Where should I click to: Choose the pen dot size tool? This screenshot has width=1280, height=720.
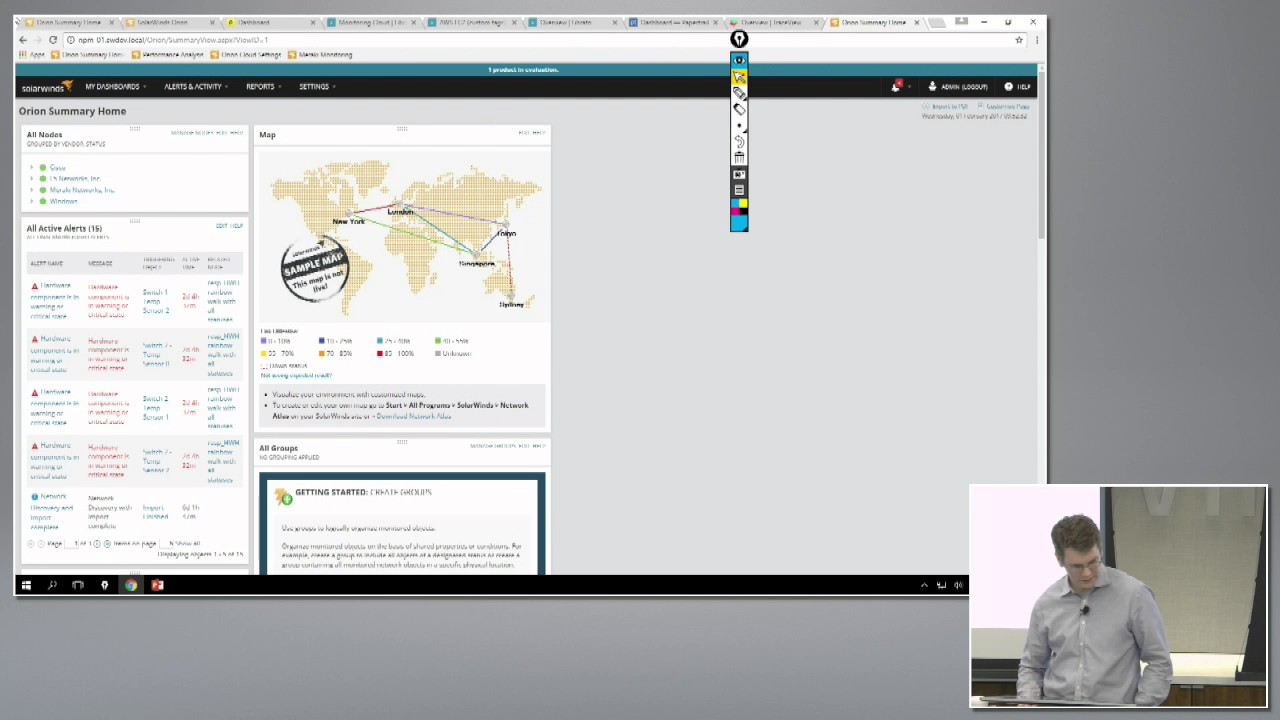click(739, 125)
